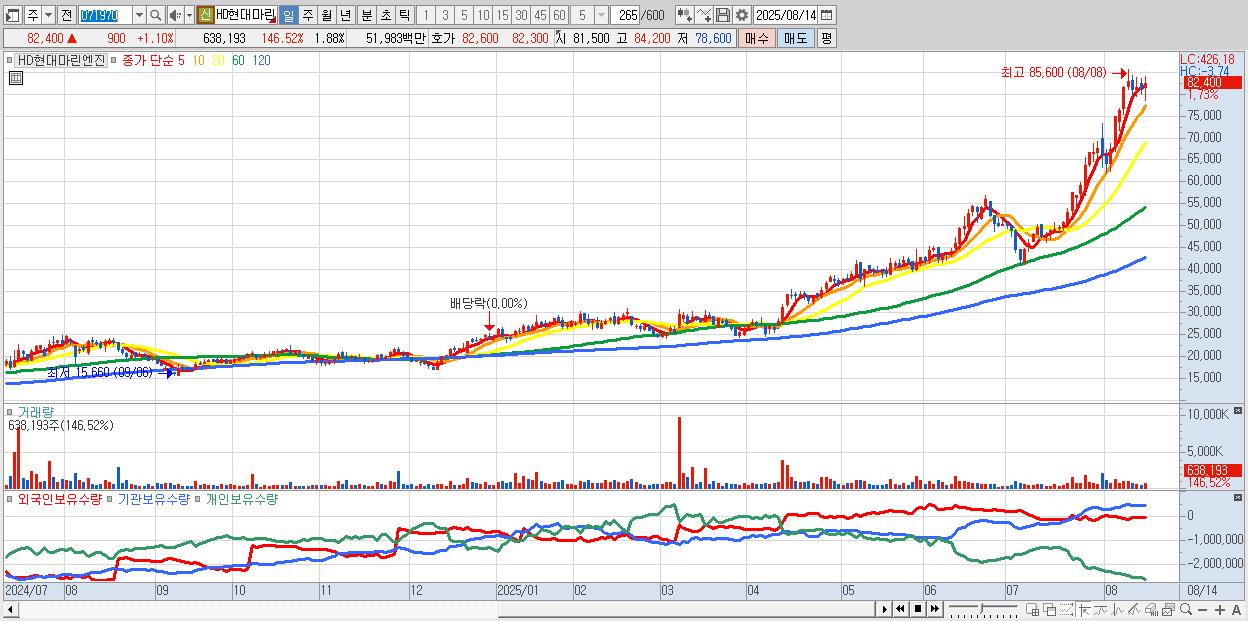Click the stacked chart windows icon
This screenshot has height=621, width=1248.
tap(1168, 609)
